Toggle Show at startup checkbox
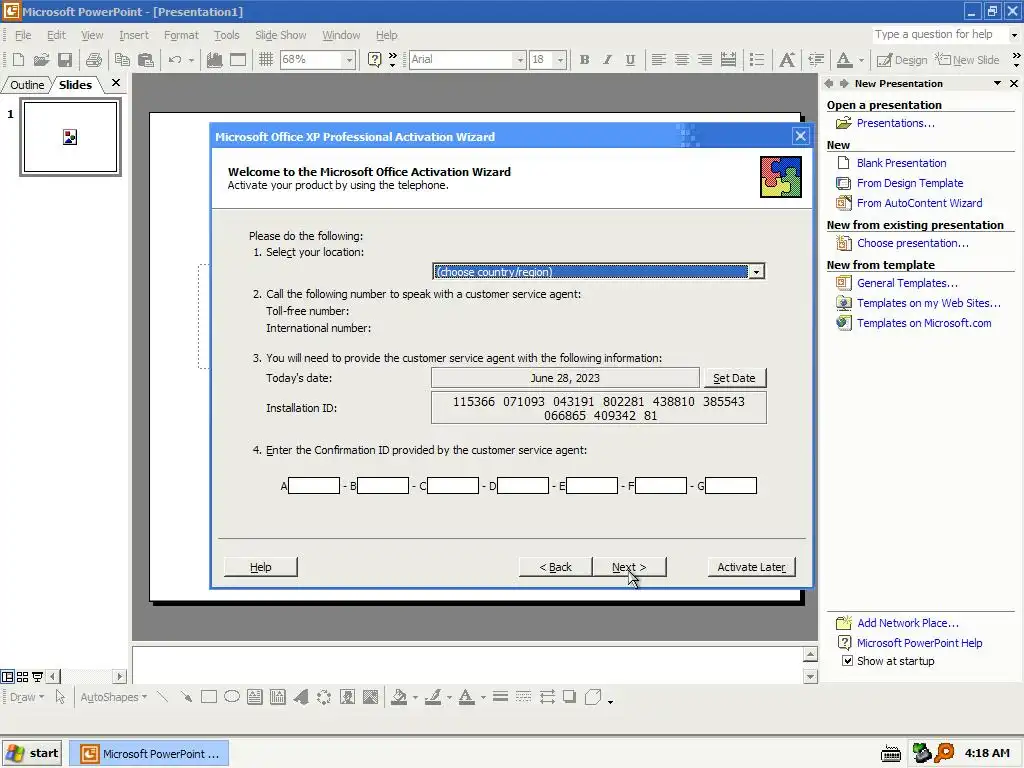This screenshot has width=1024, height=768. point(847,661)
